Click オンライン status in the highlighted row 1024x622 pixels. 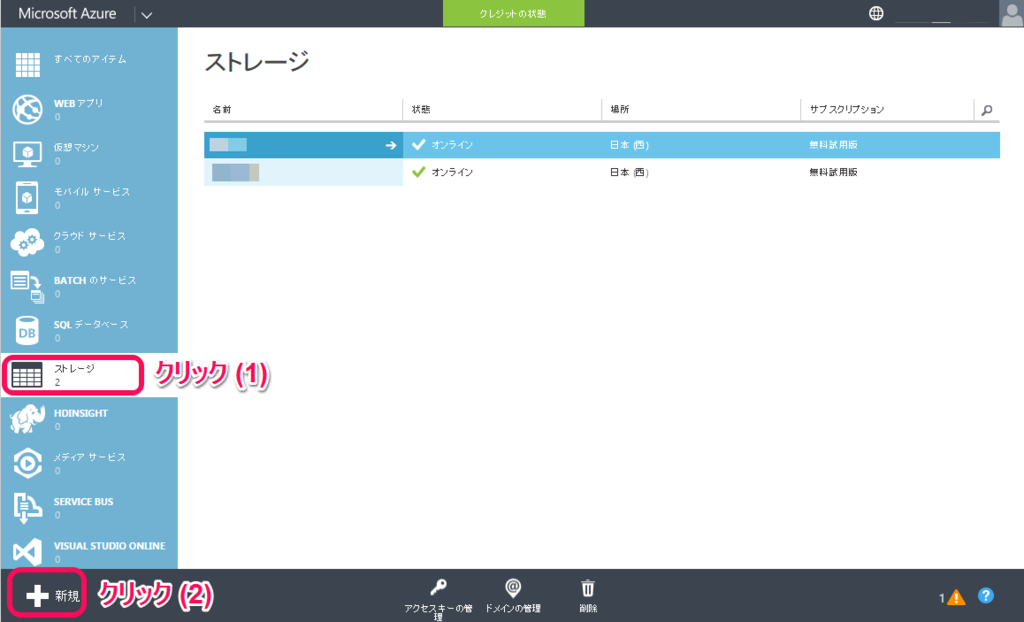452,145
